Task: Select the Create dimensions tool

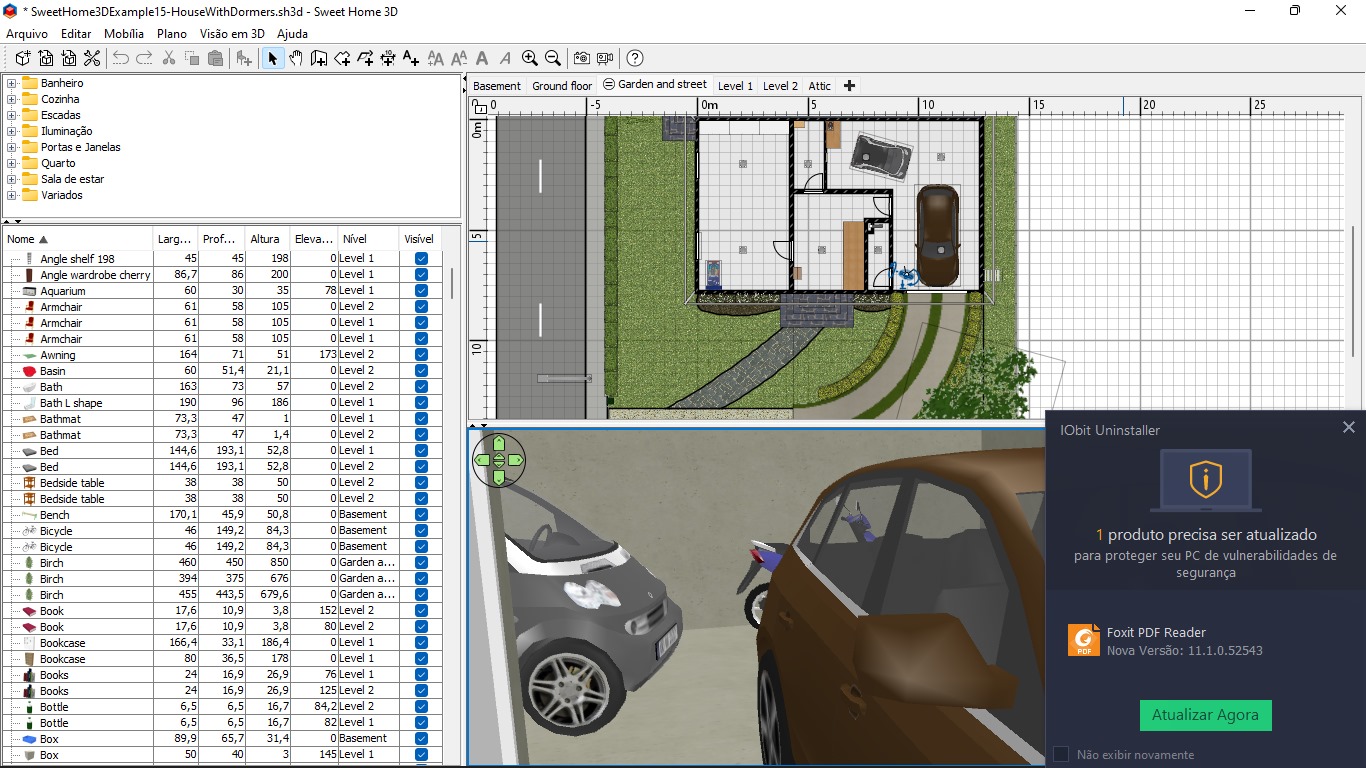Action: click(388, 59)
